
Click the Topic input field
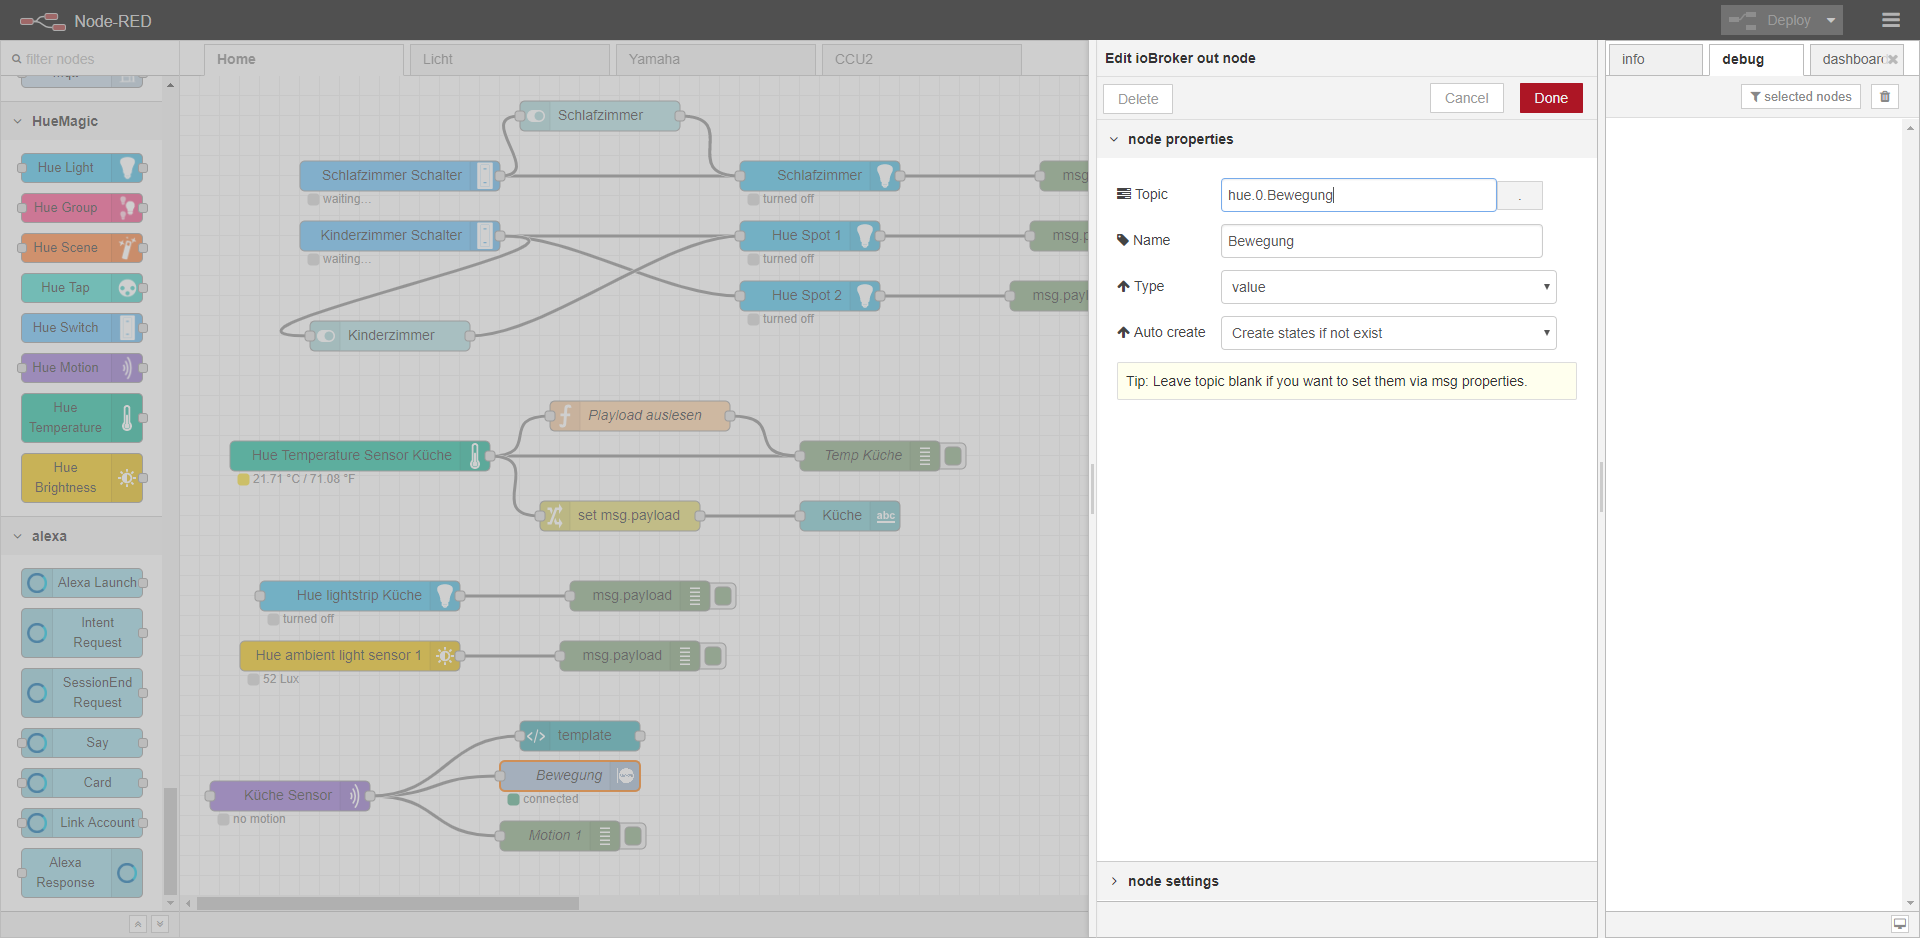click(x=1359, y=195)
